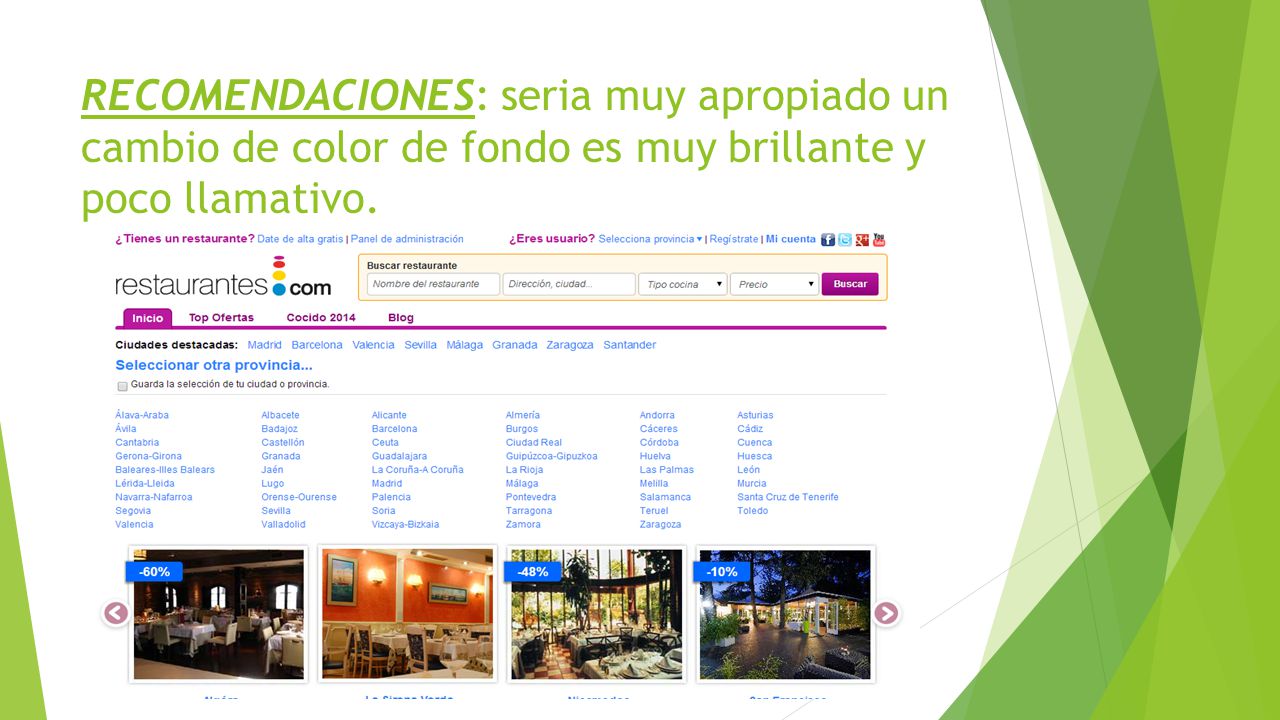Viewport: 1280px width, 720px height.
Task: Switch to the Inicio tab
Action: click(x=148, y=318)
